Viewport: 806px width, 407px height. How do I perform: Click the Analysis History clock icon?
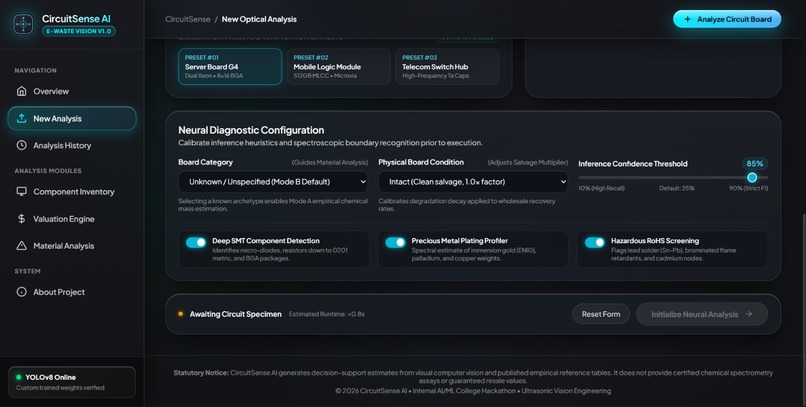(x=22, y=145)
